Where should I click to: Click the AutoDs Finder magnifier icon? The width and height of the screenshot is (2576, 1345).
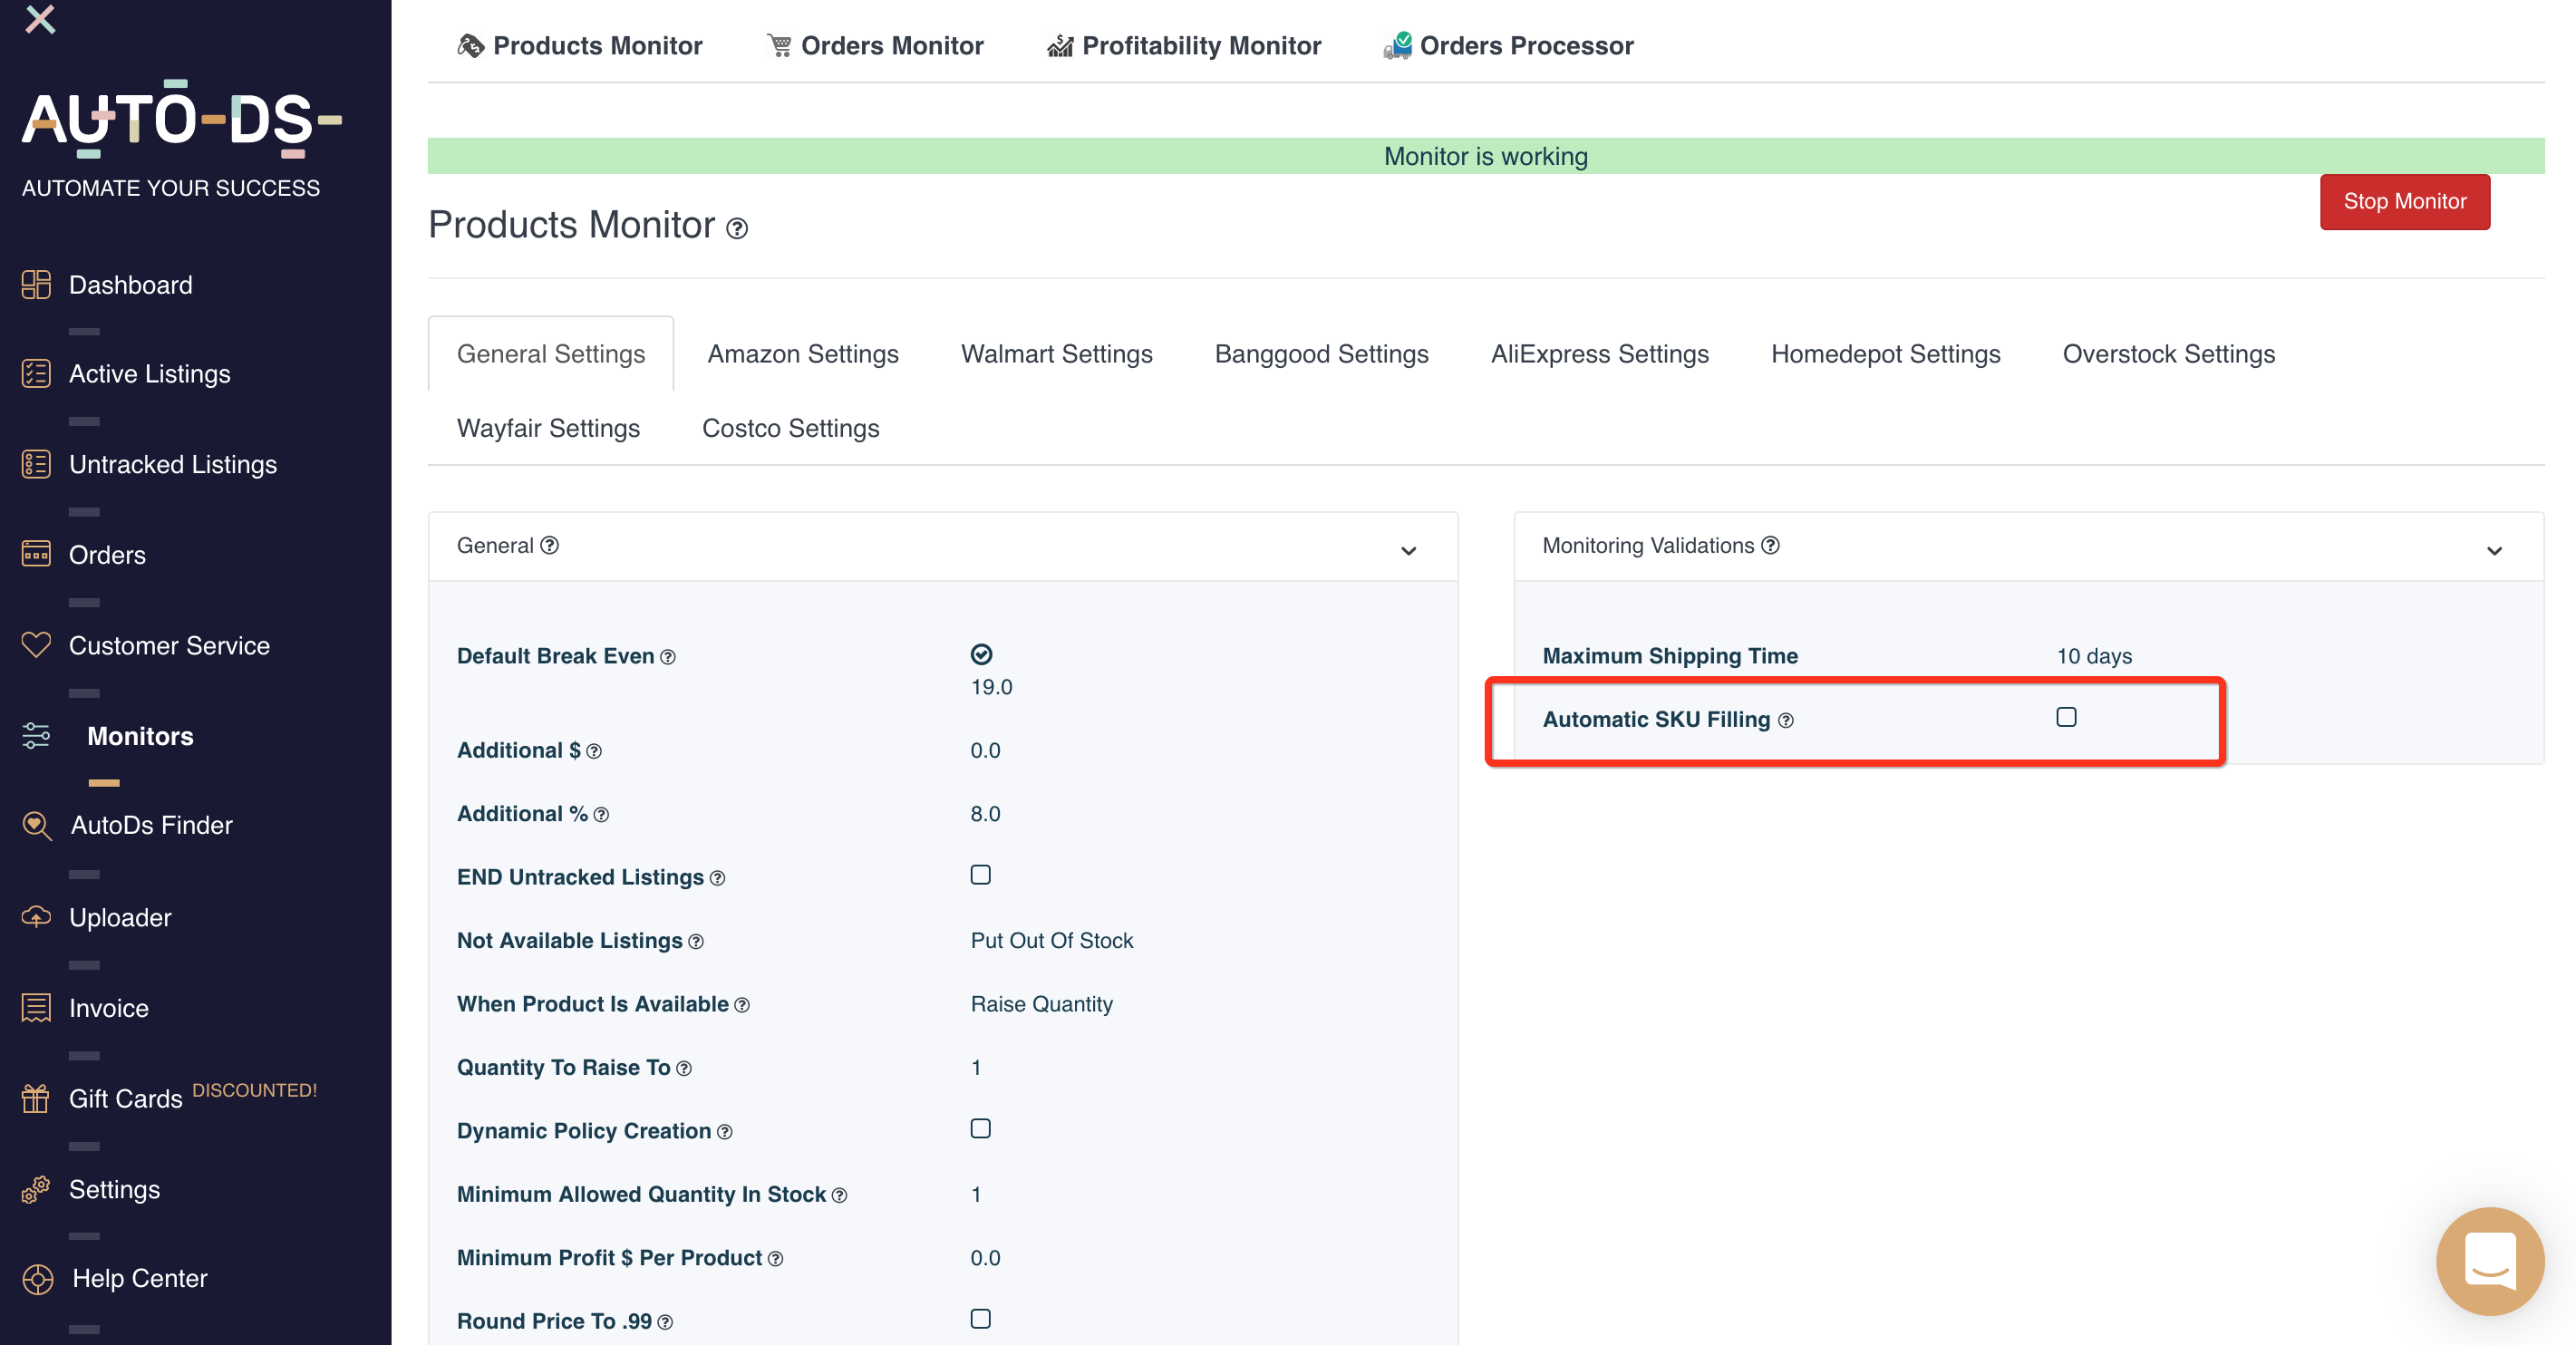tap(37, 825)
